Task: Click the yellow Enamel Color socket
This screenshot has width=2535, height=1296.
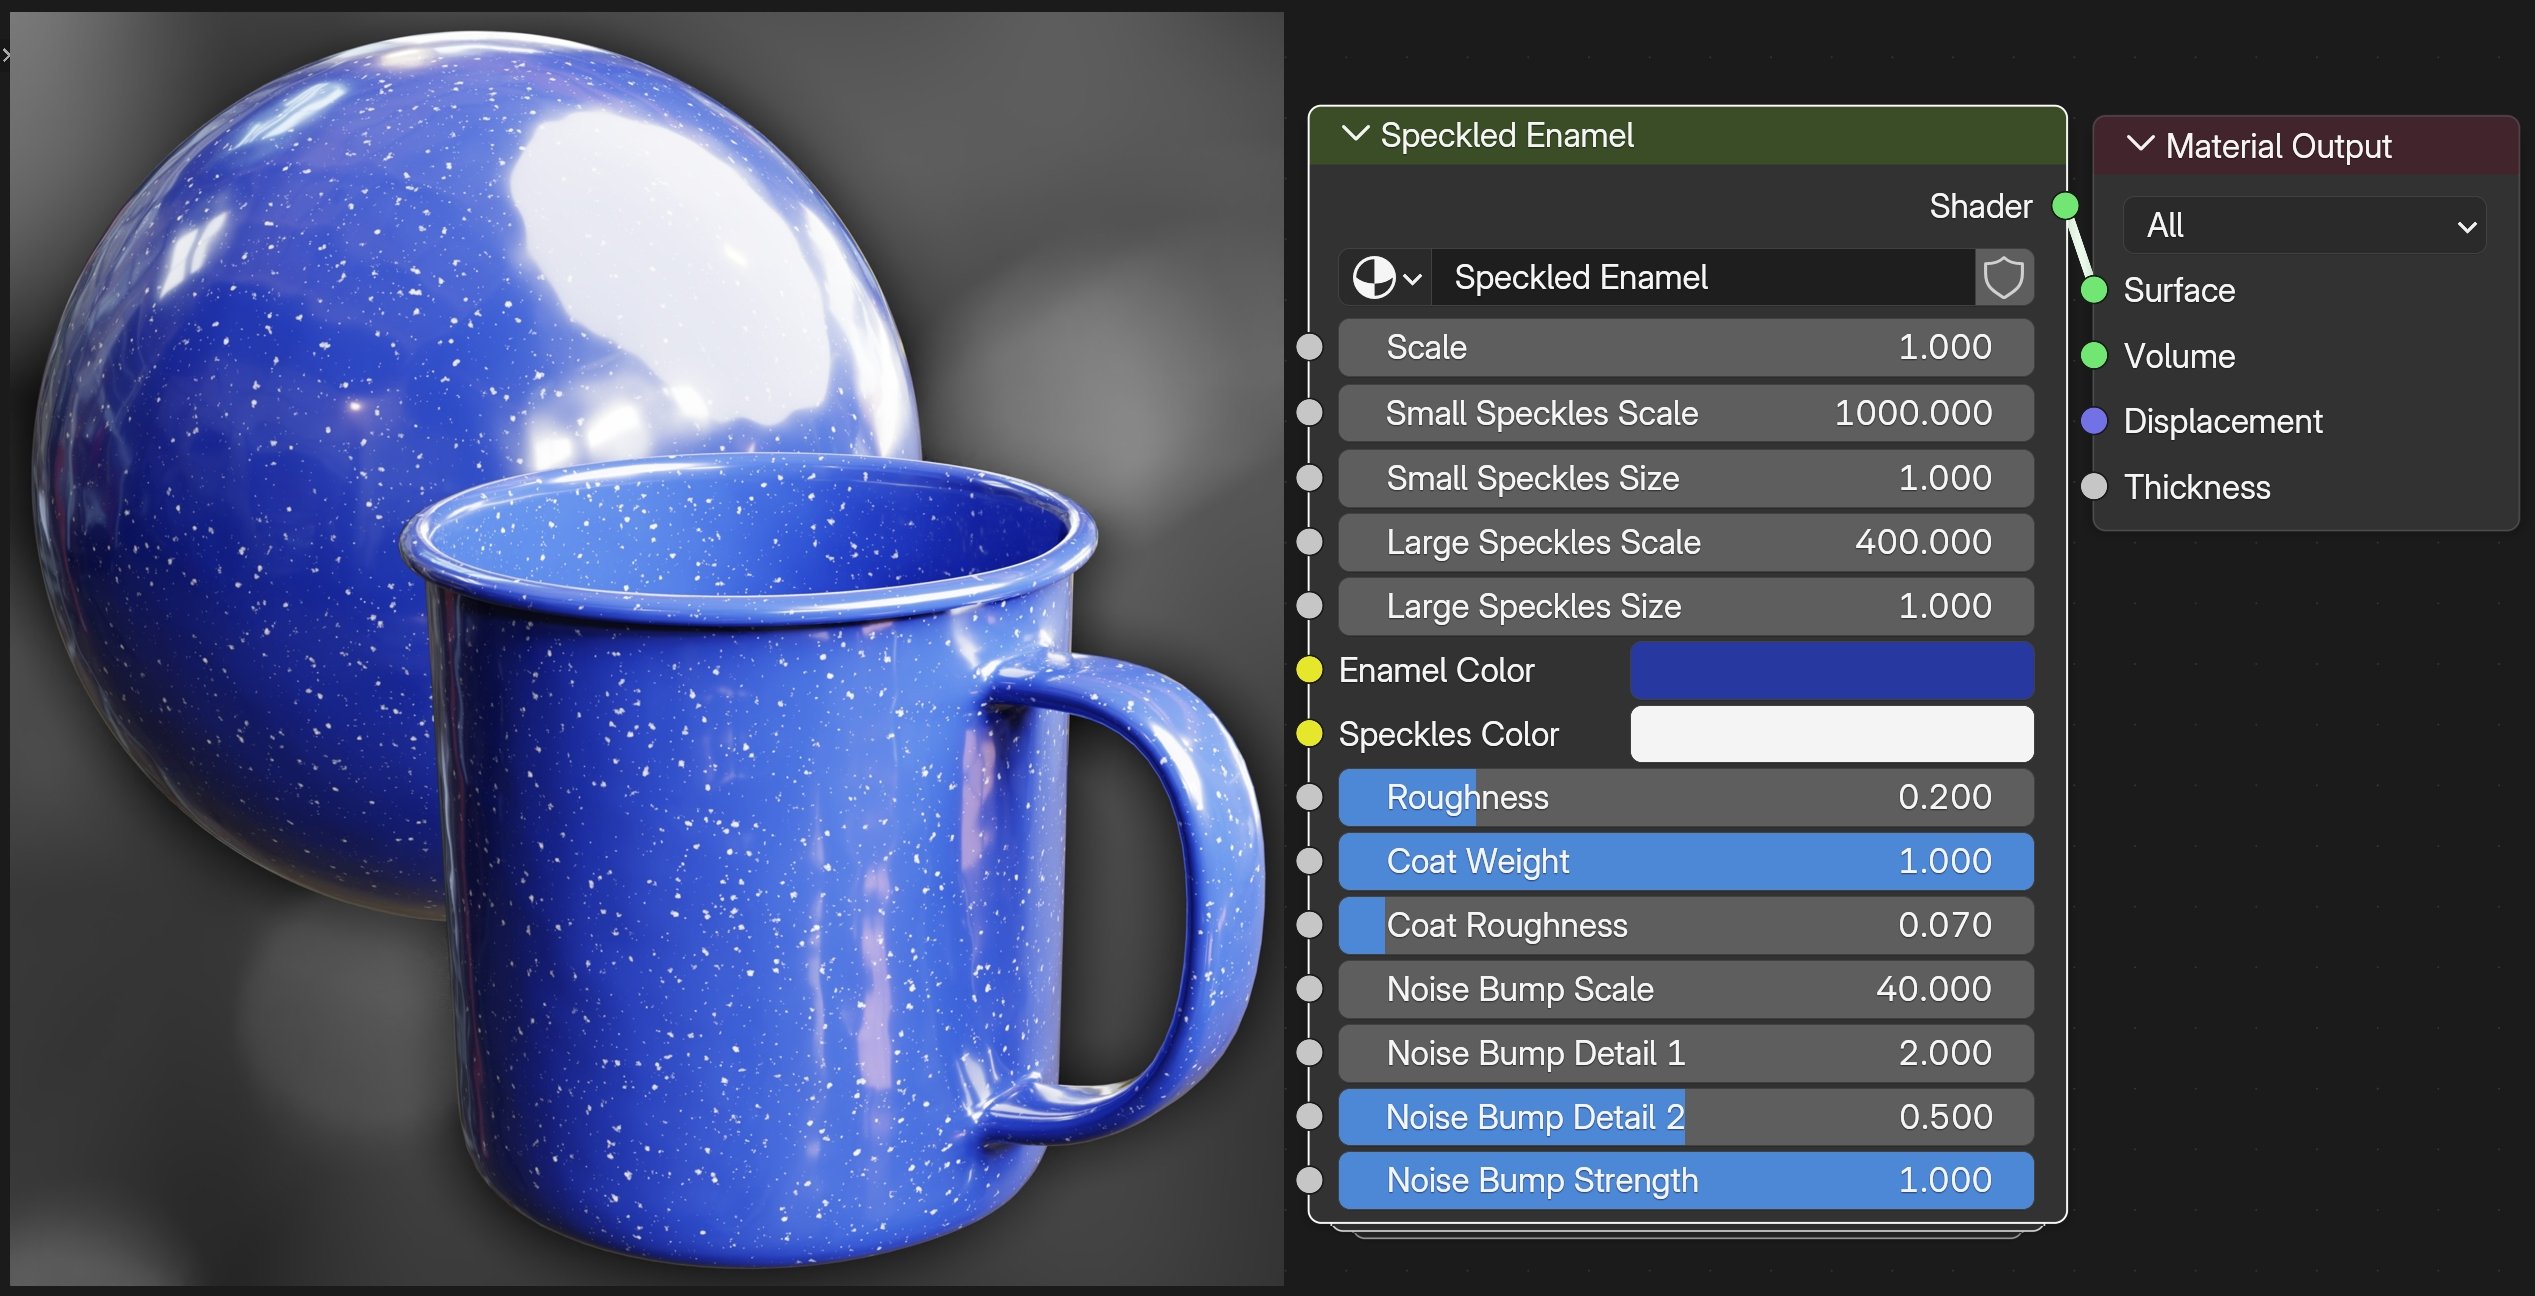Action: tap(1309, 670)
